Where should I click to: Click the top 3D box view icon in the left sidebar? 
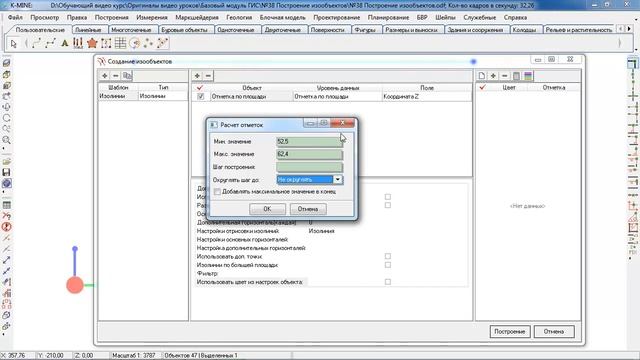7,63
